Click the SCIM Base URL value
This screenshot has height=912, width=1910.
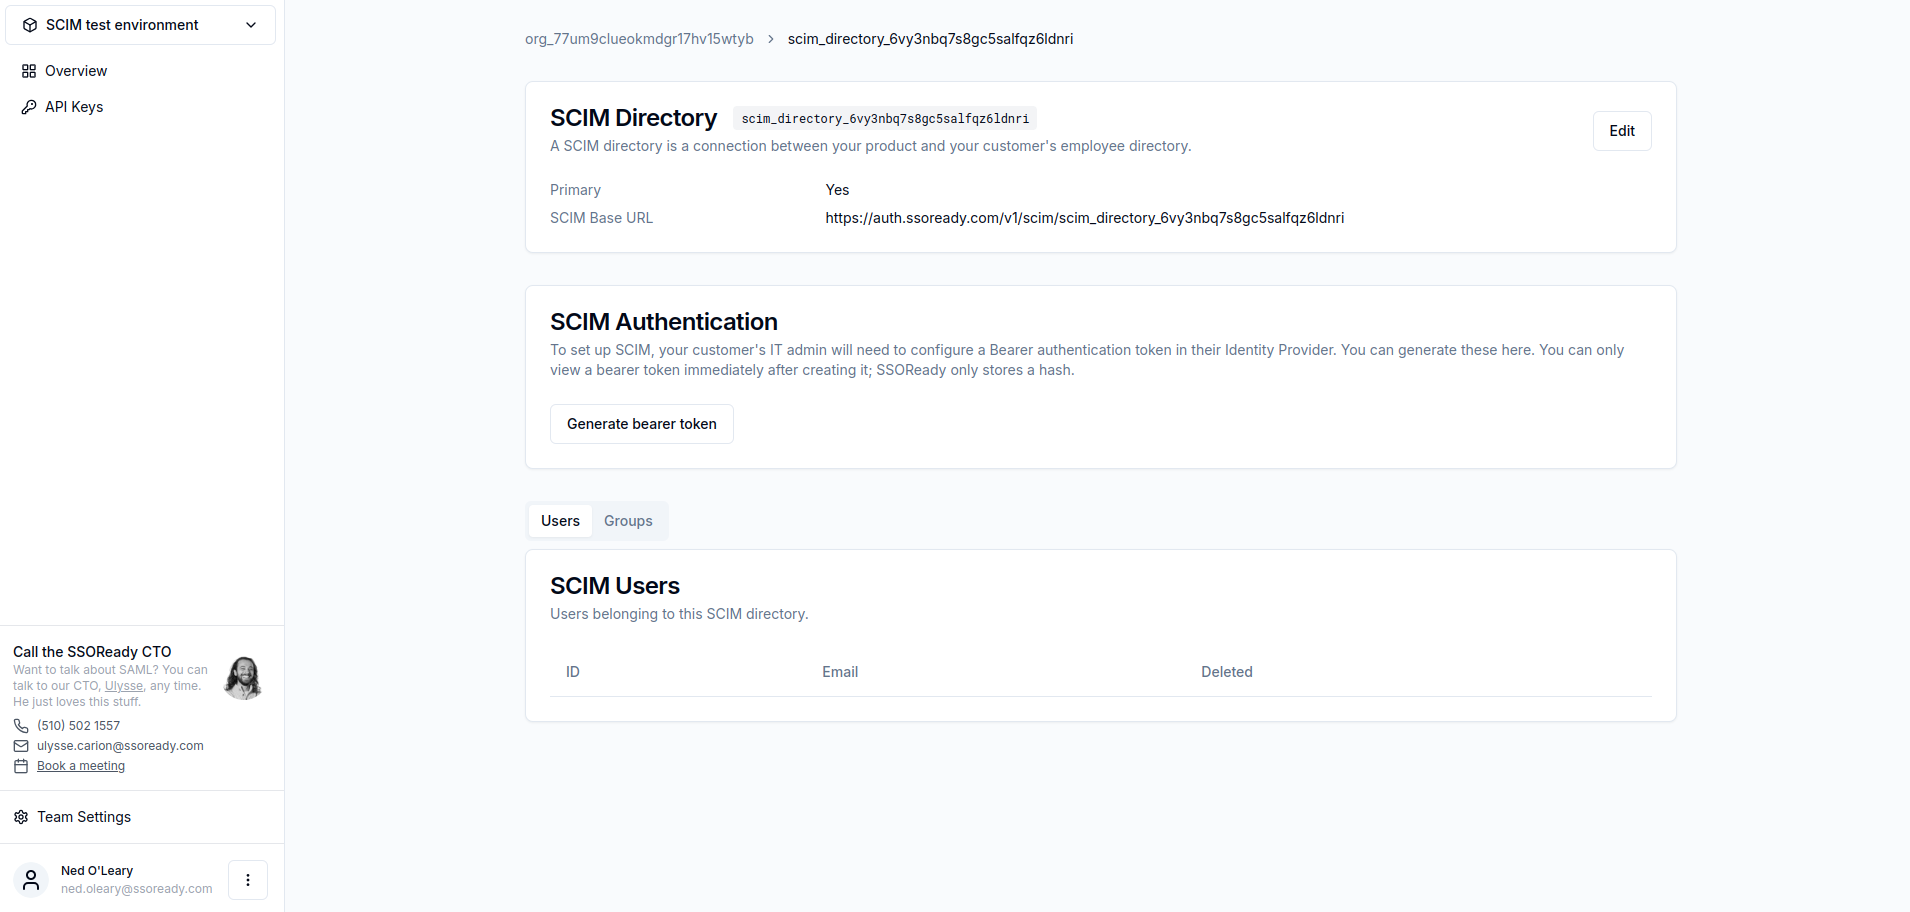click(1084, 218)
